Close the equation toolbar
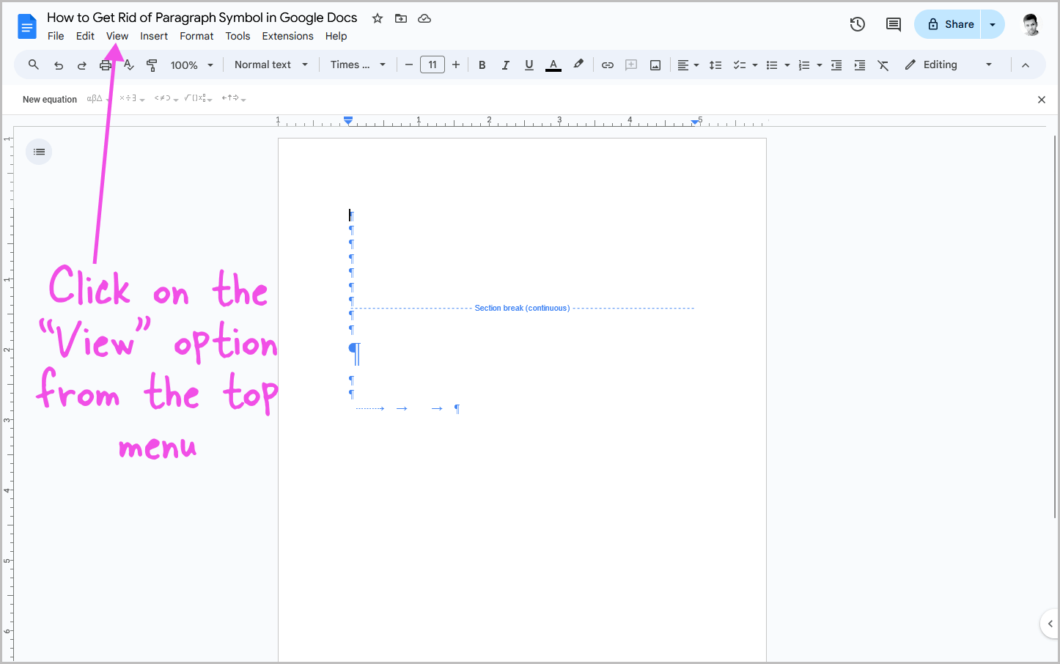Screen dimensions: 1060x664 coord(1041,99)
